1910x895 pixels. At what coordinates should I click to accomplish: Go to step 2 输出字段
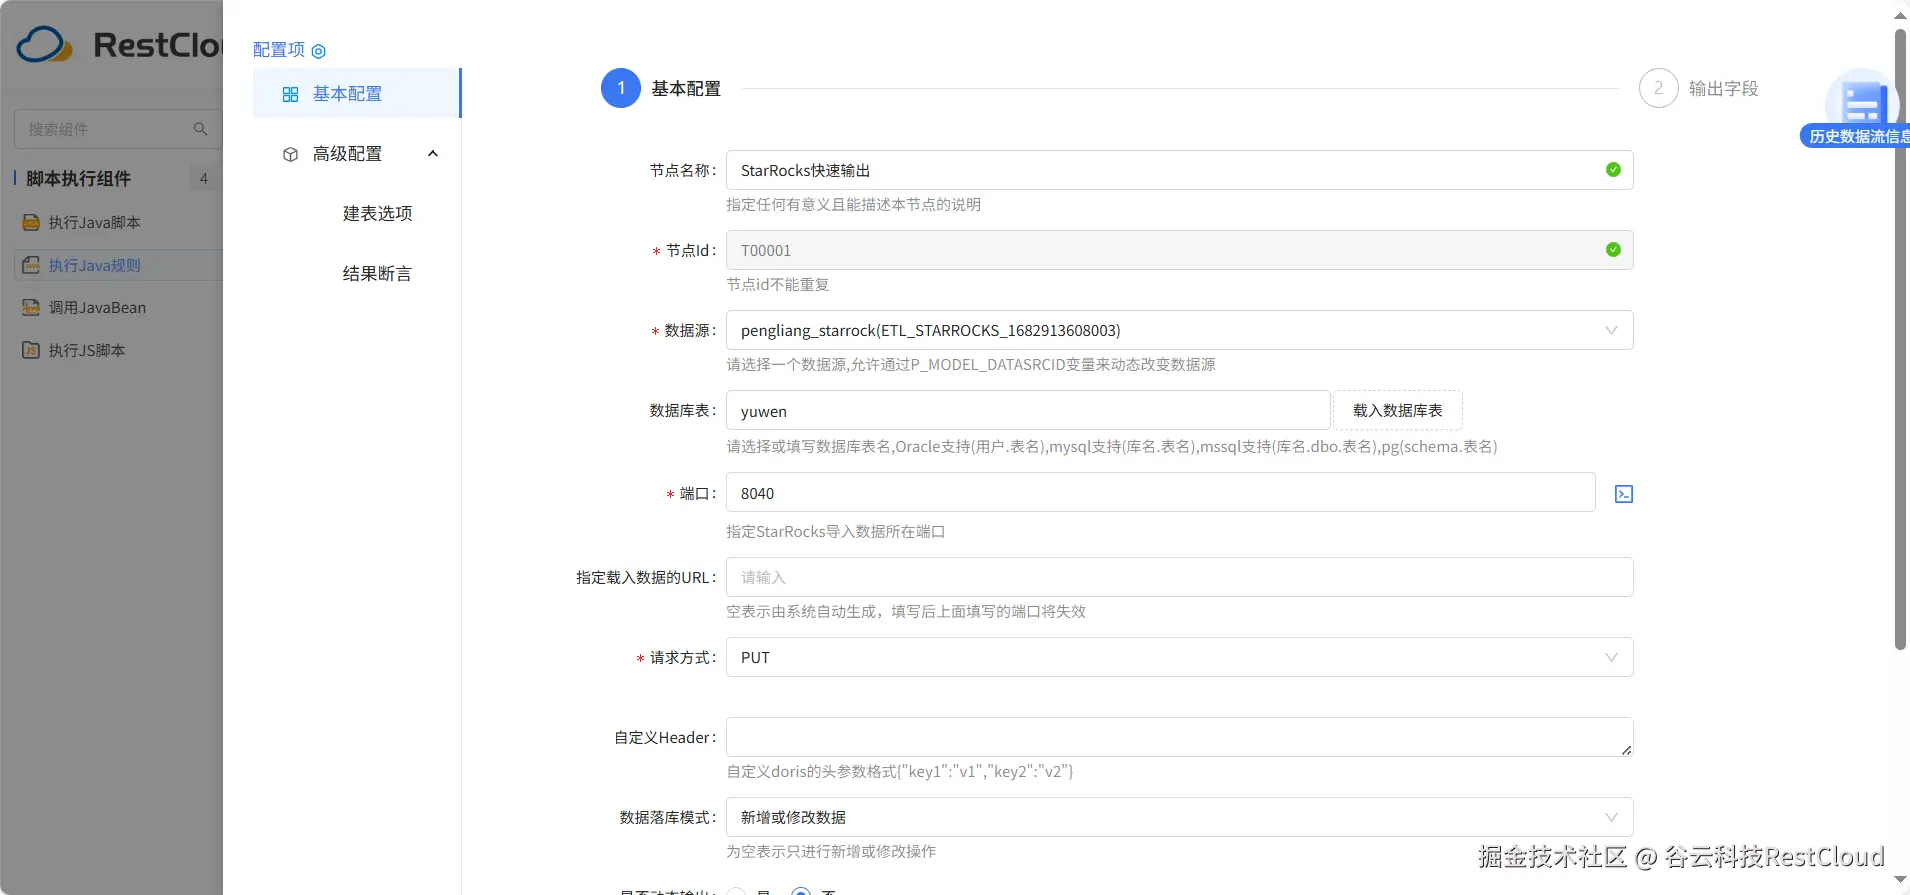[1699, 88]
